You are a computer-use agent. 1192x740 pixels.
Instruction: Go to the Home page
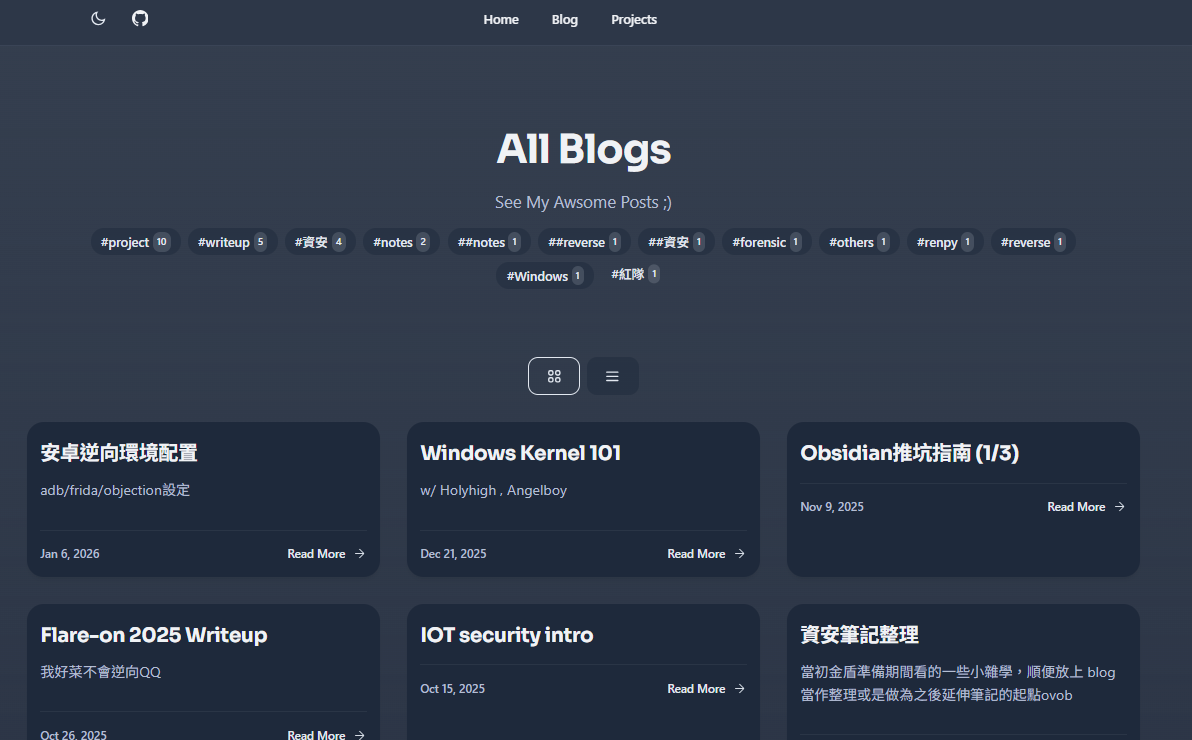click(501, 20)
